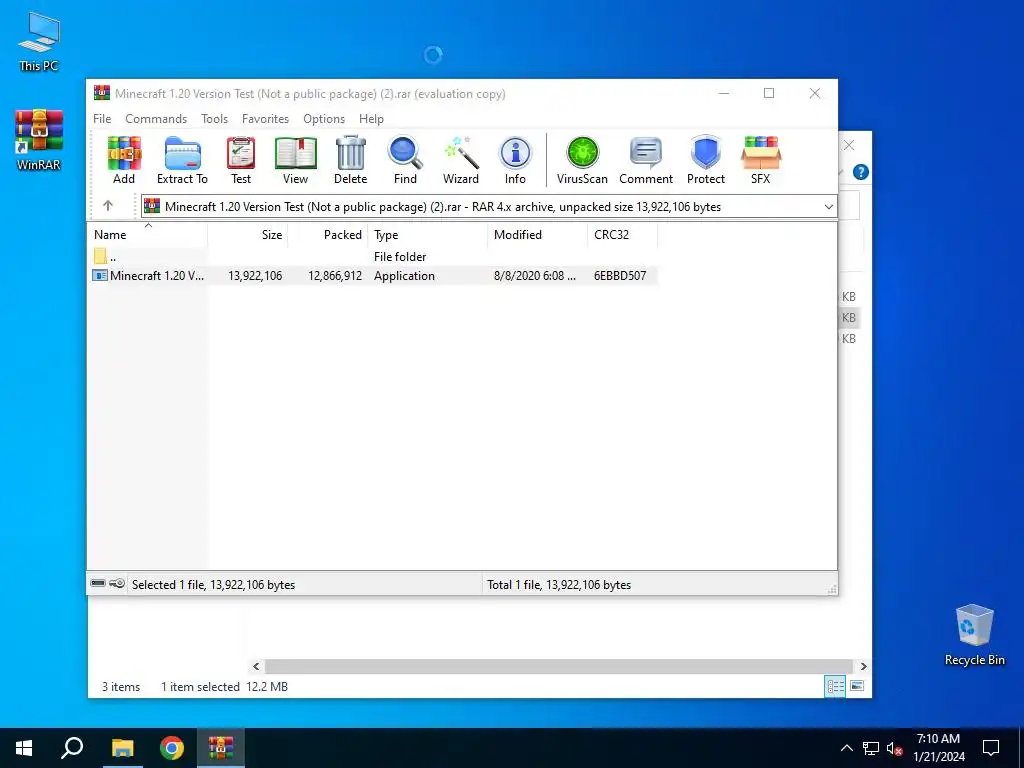Sort by Name column header

coord(148,235)
